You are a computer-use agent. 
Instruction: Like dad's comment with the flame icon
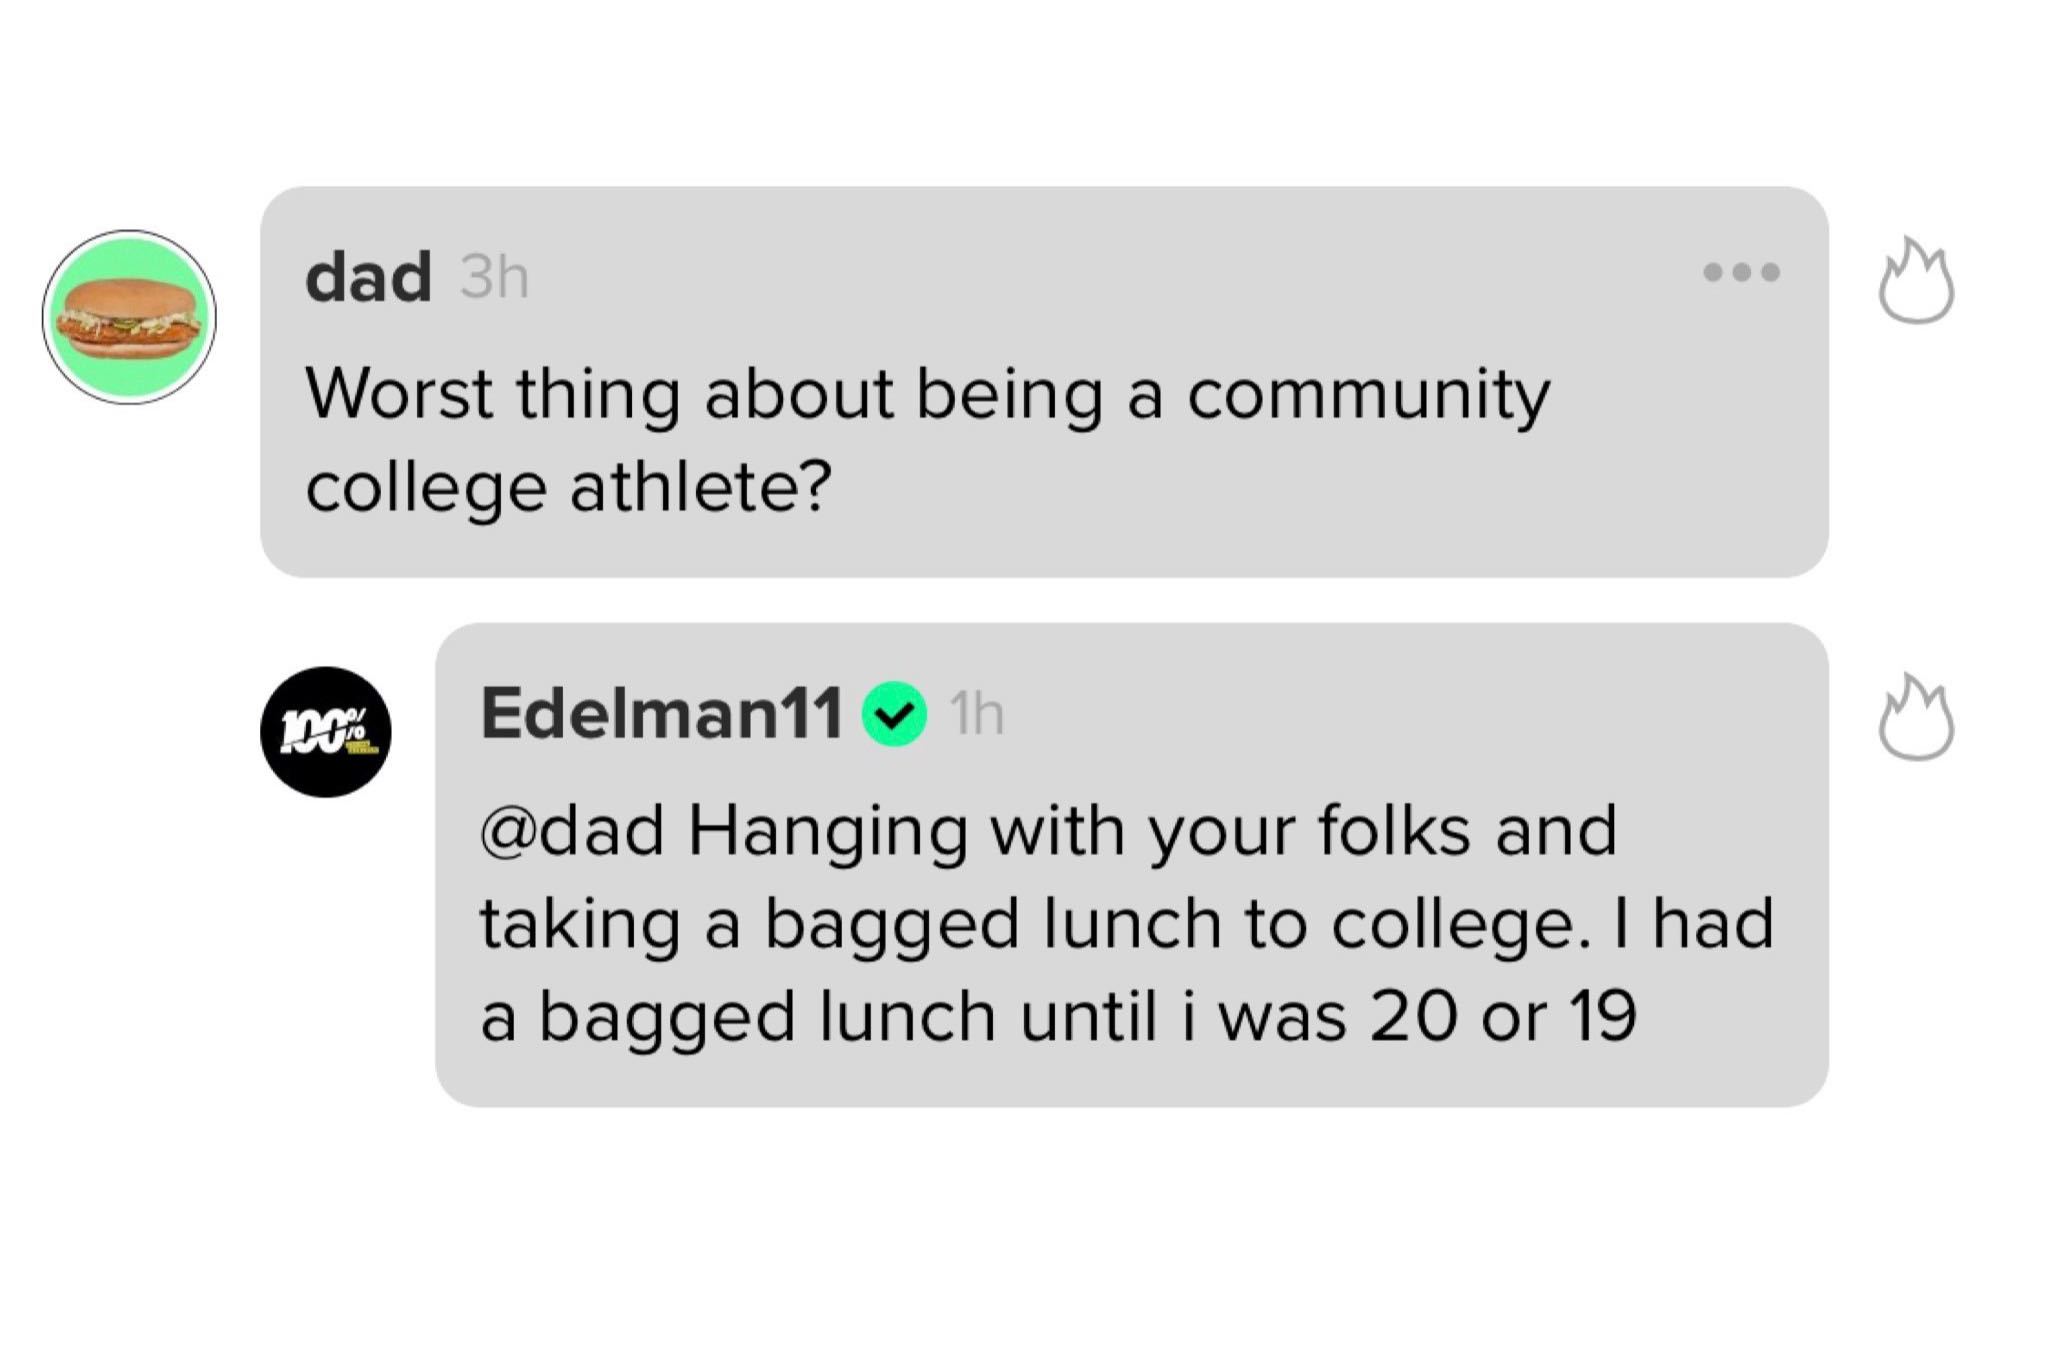pyautogui.click(x=1916, y=281)
